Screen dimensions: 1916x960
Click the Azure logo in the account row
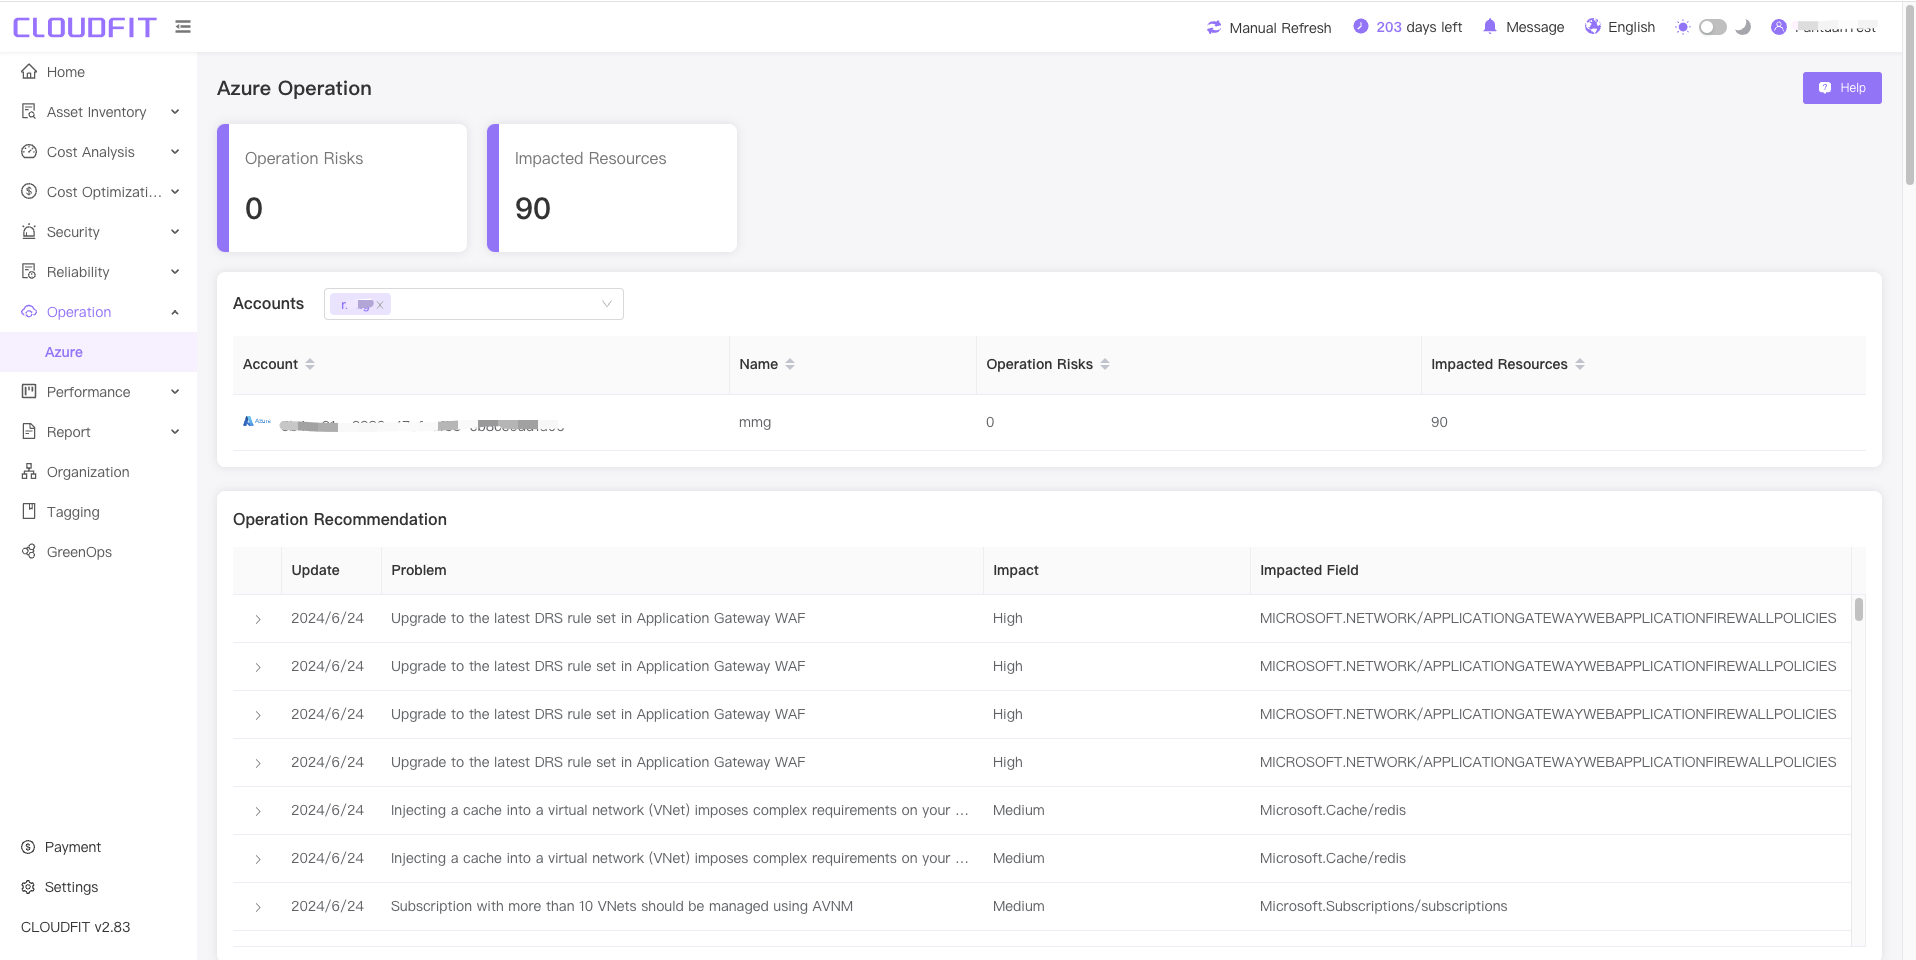coord(257,421)
